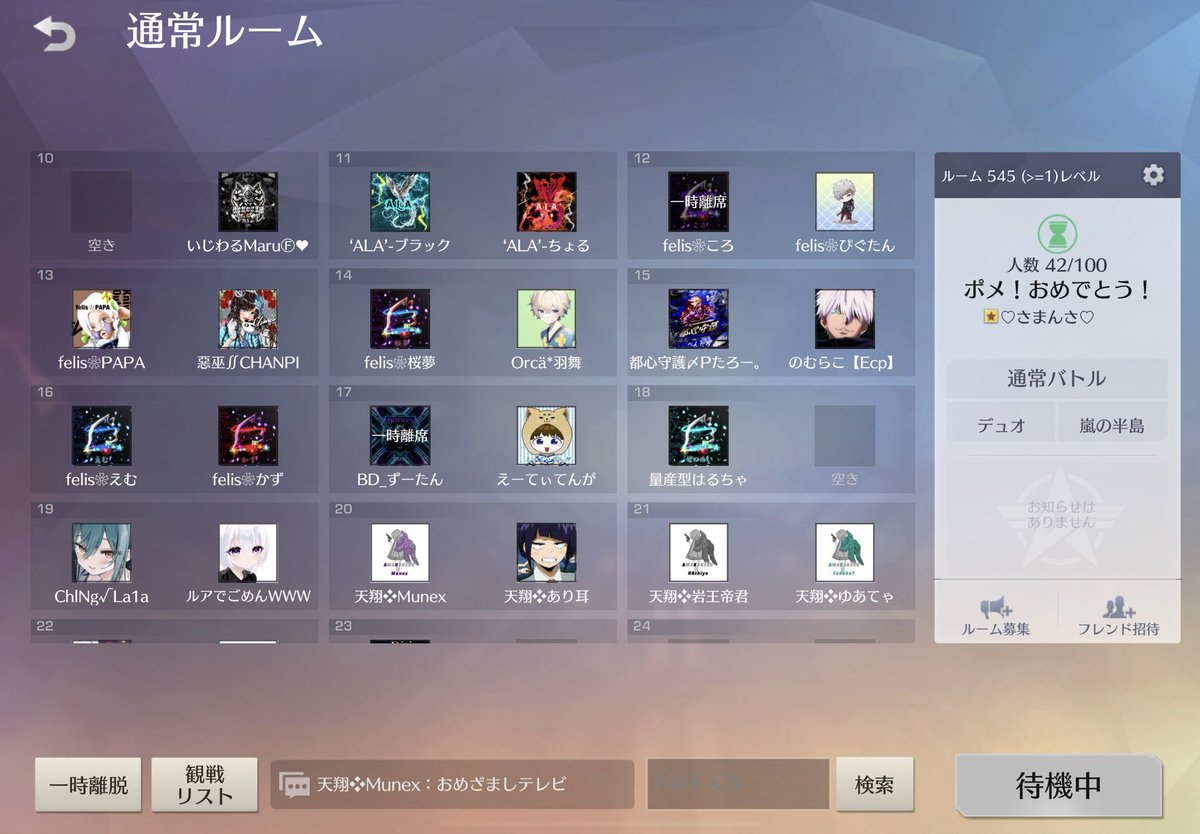Click the 検索 search button
The image size is (1200, 834).
[x=874, y=785]
